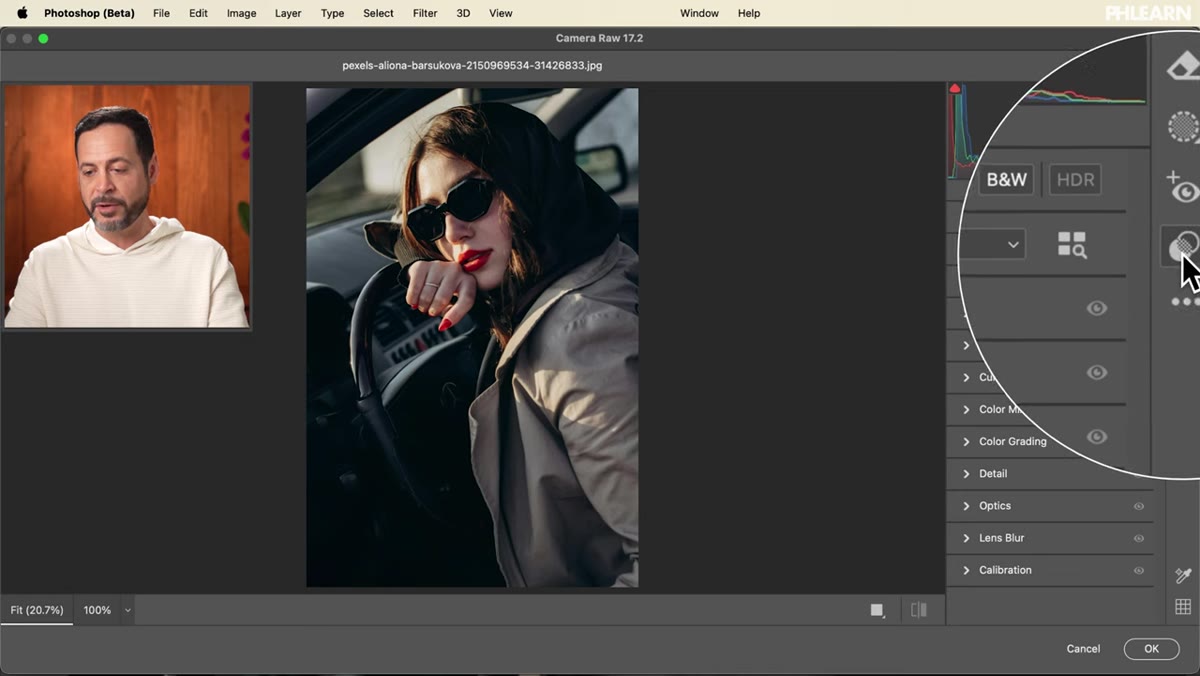Screen dimensions: 1200x676
Task: Toggle visibility eye for Lens Blur panel
Action: [x=1138, y=538]
